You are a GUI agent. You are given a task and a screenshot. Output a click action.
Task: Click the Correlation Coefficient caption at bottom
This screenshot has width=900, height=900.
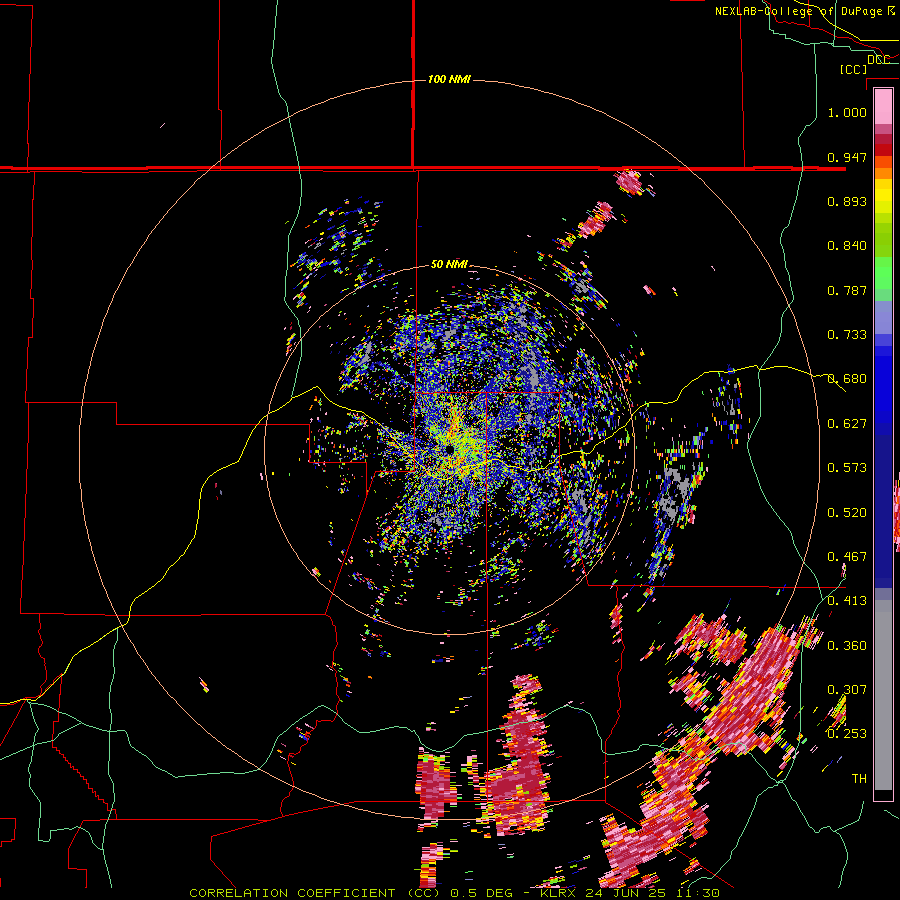(x=454, y=893)
